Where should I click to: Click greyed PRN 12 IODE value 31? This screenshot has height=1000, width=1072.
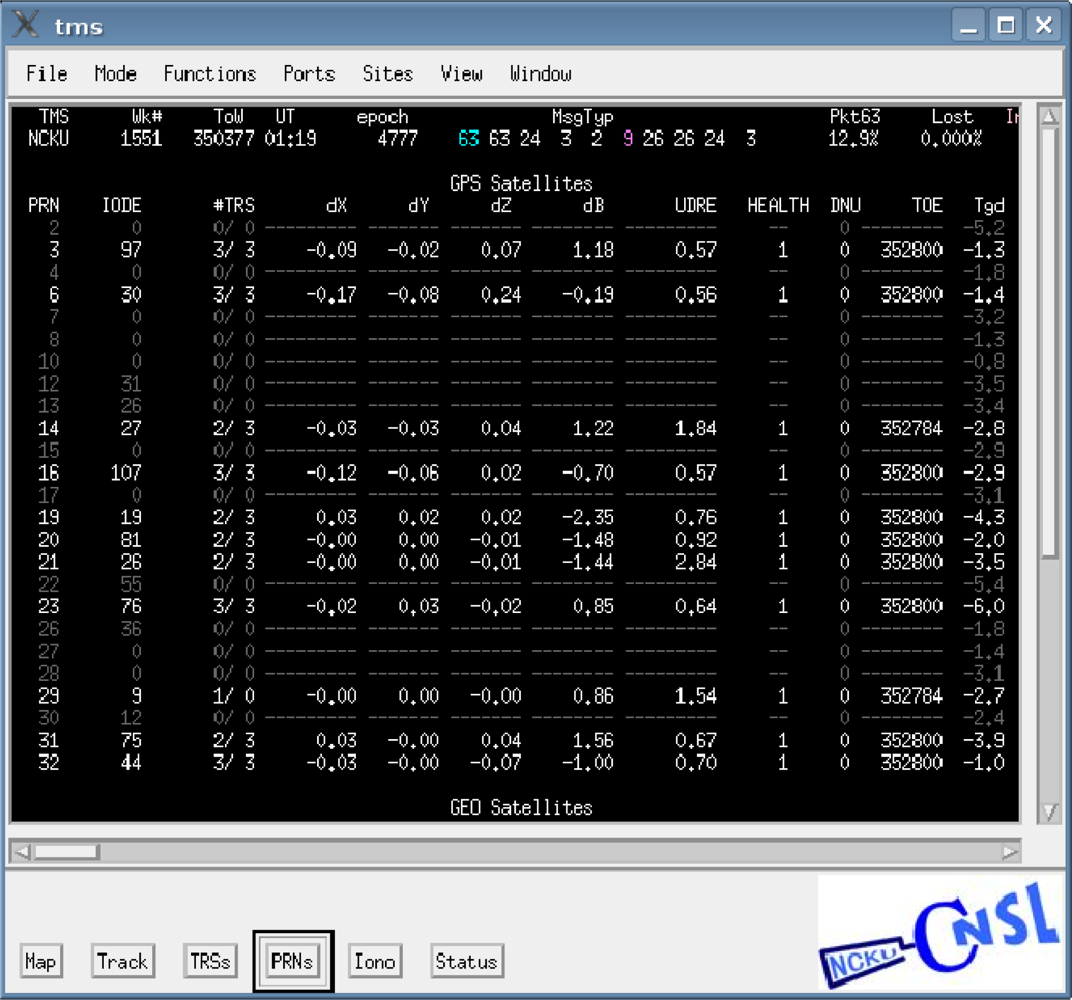point(131,383)
